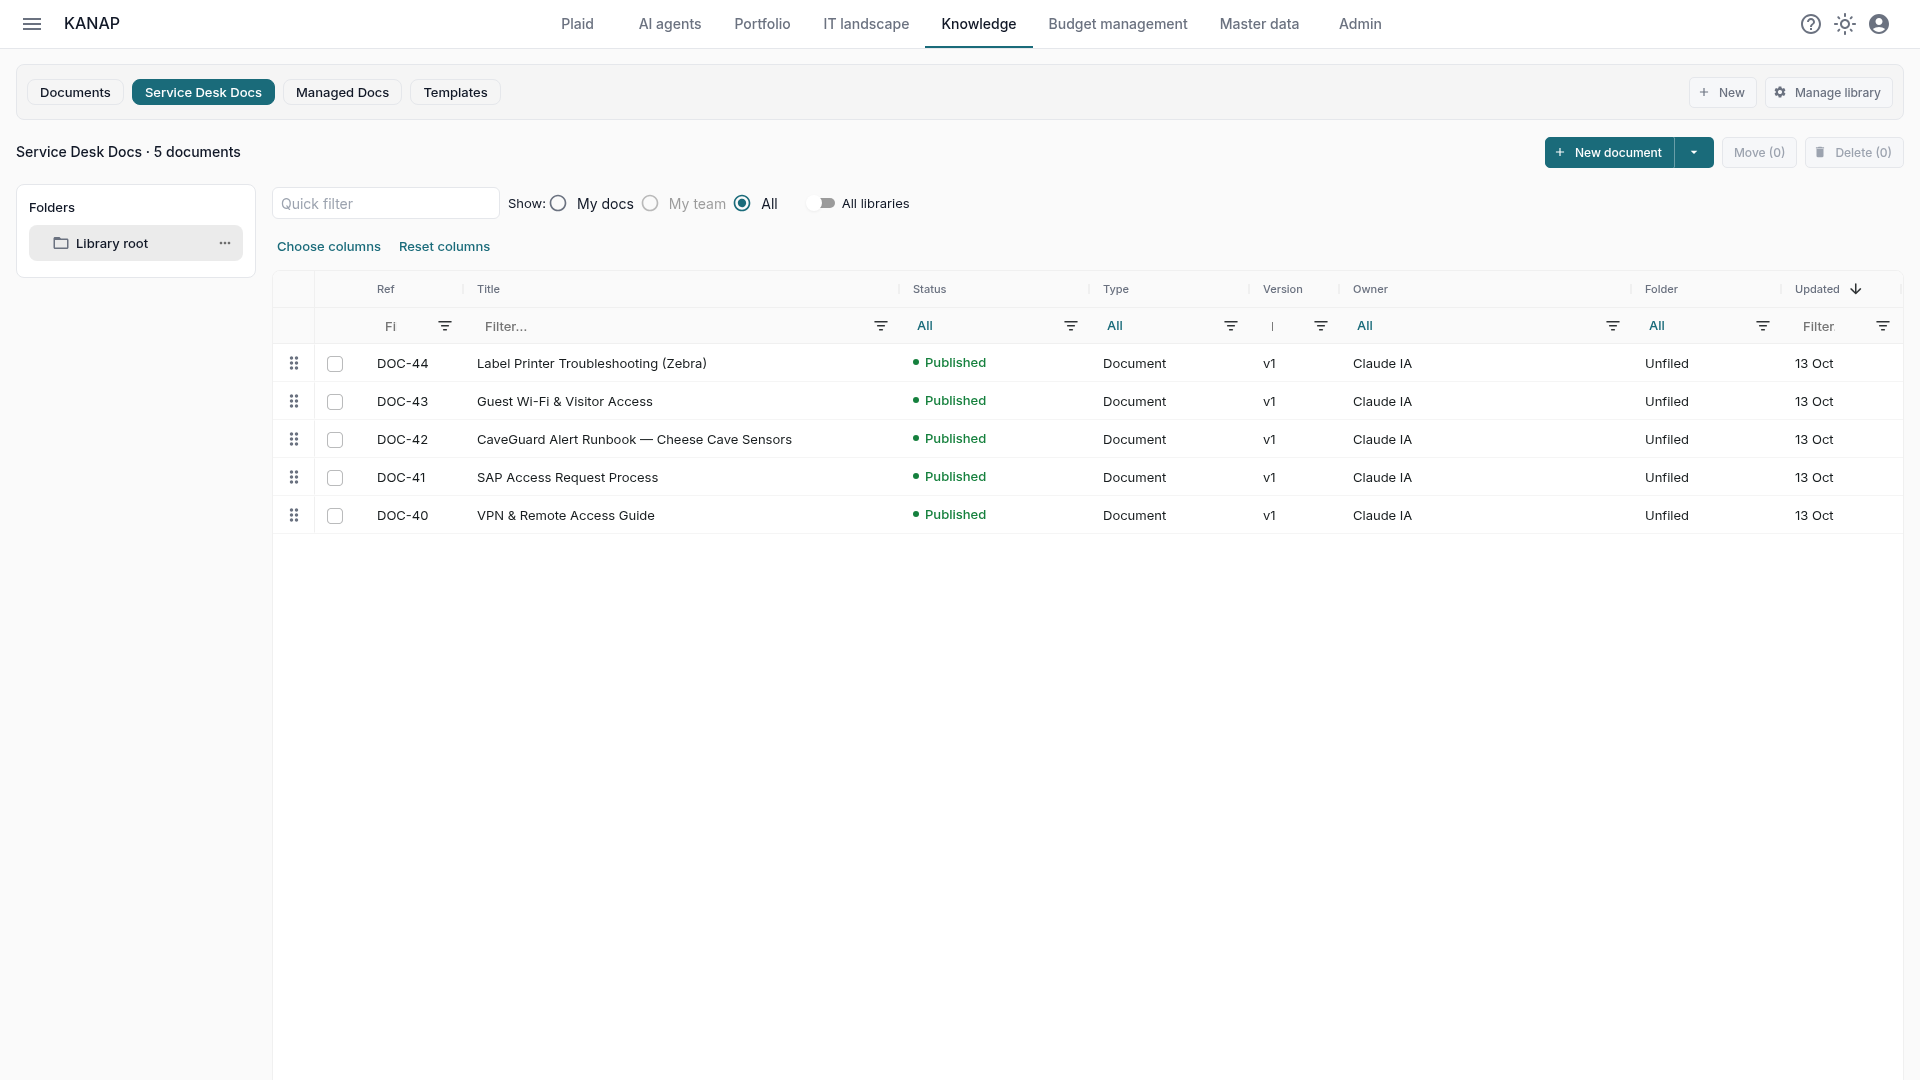
Task: Open the Folder column filter menu icon
Action: [1763, 326]
